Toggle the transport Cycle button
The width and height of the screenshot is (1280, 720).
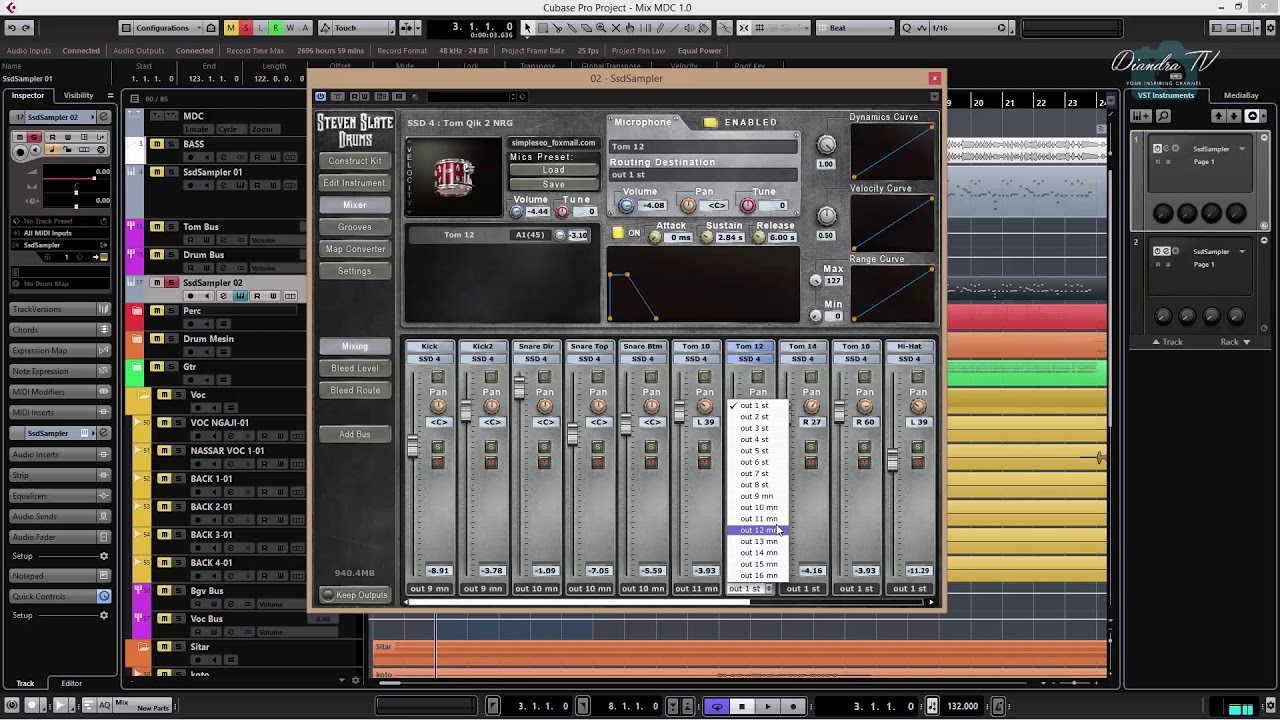pyautogui.click(x=717, y=707)
